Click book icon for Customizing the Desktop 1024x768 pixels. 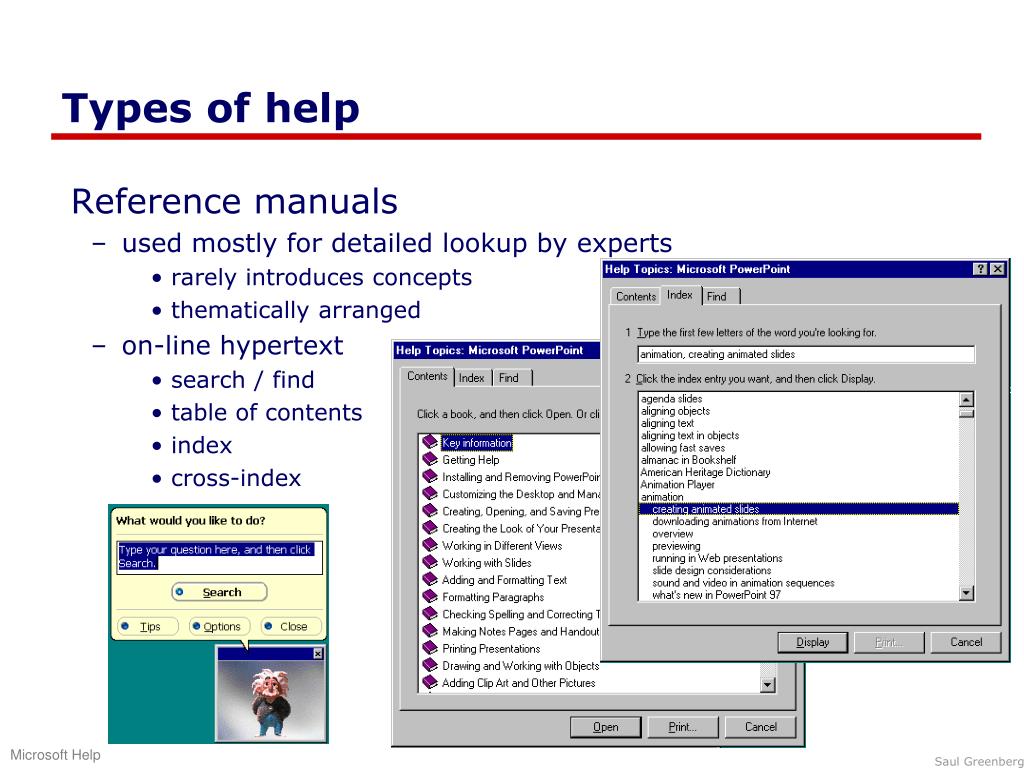(x=430, y=494)
